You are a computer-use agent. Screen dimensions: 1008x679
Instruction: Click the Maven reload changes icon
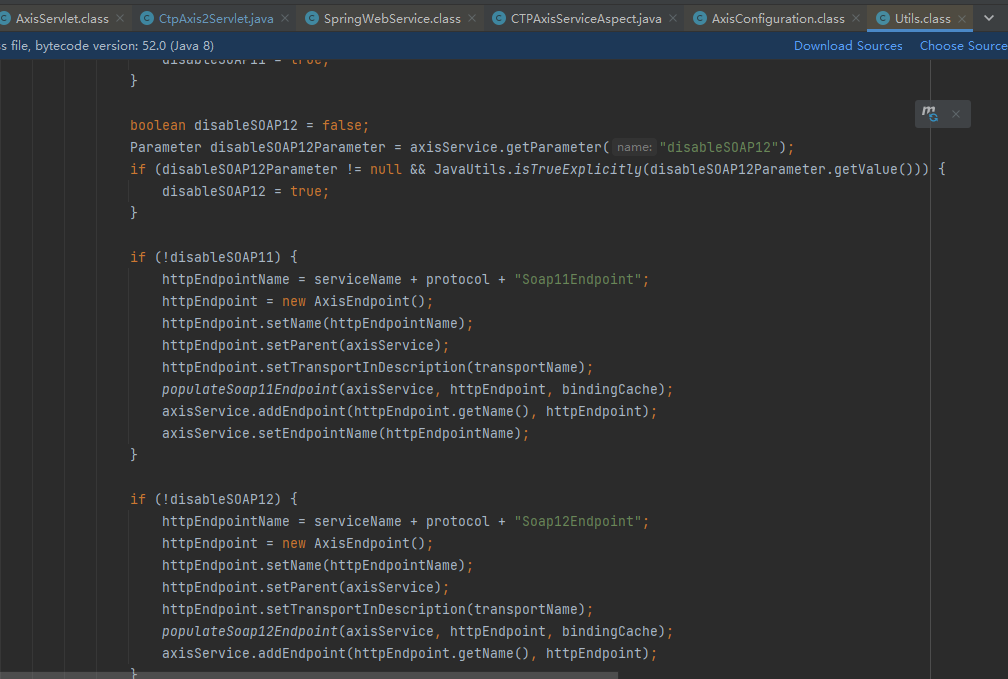pyautogui.click(x=930, y=114)
